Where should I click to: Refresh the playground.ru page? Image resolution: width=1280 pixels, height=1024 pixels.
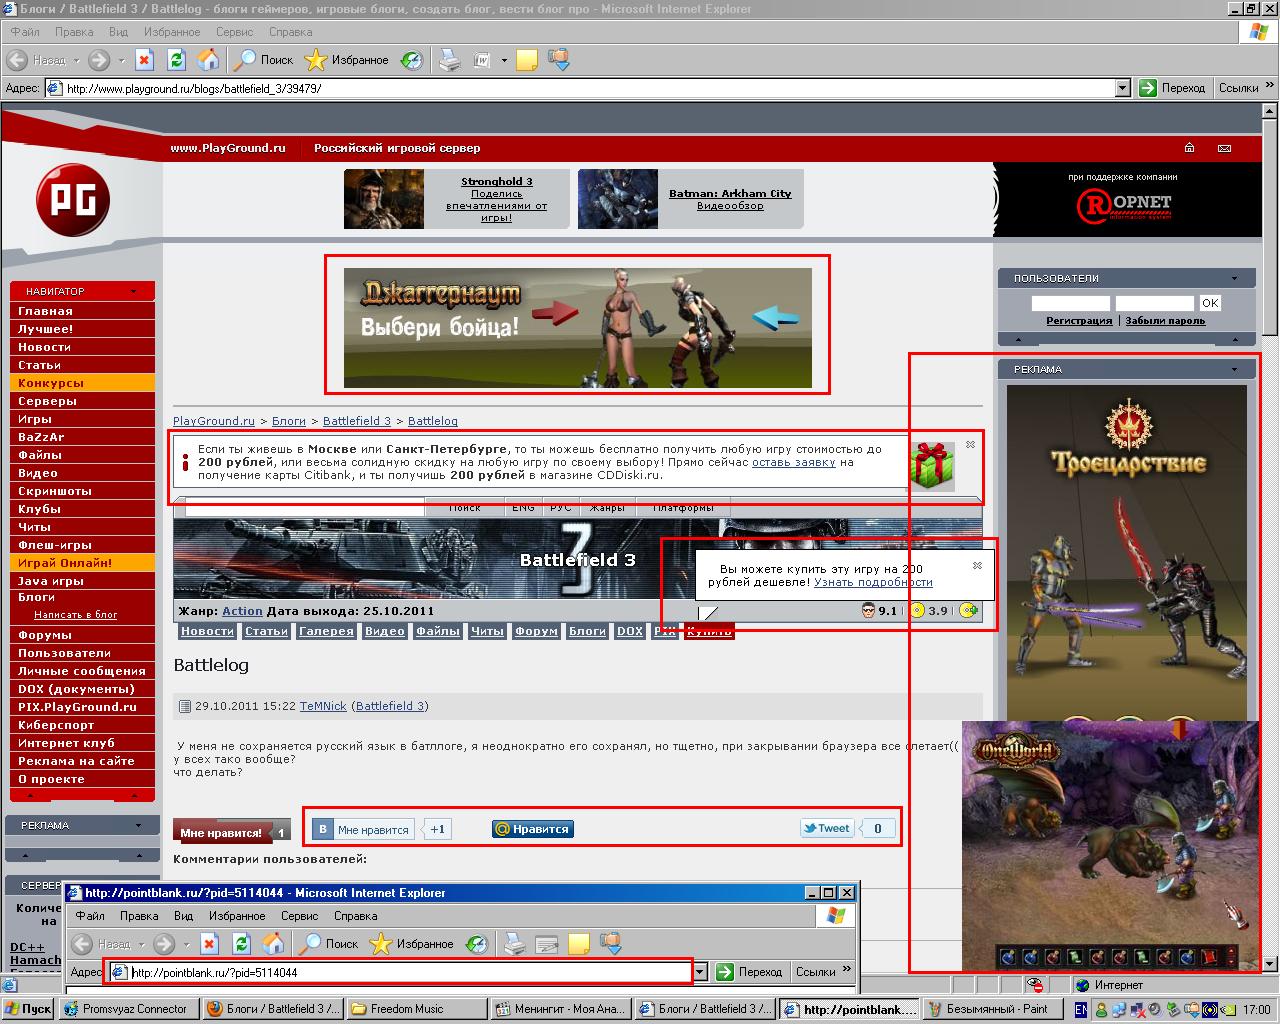pos(176,60)
